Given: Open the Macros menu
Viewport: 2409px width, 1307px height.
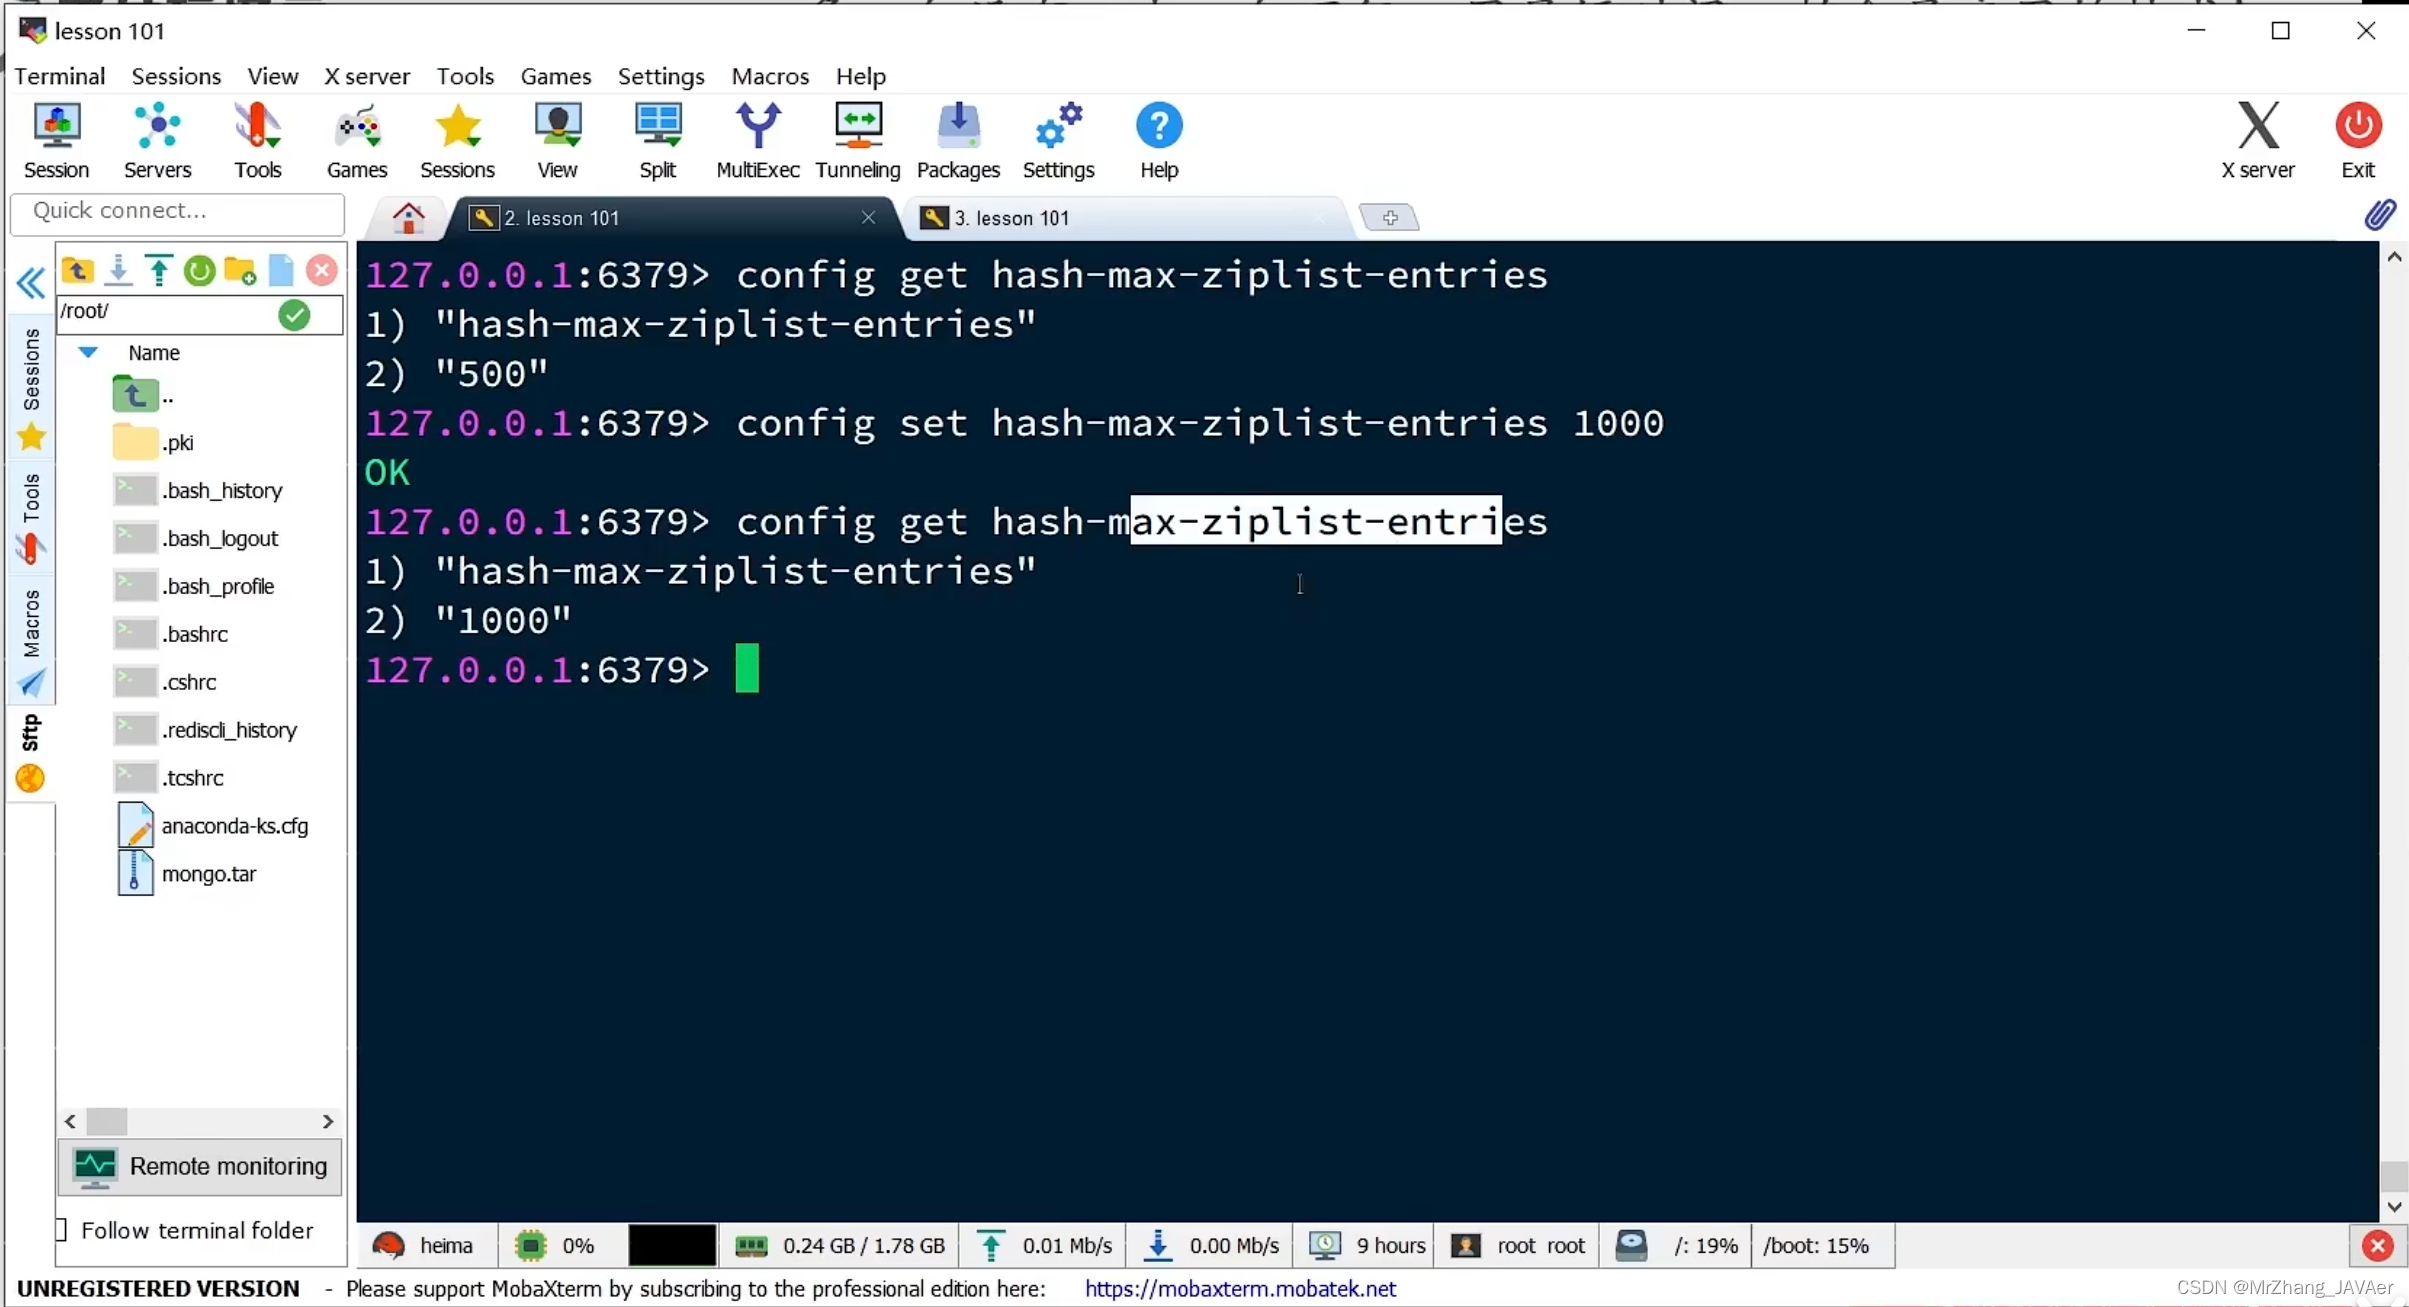Looking at the screenshot, I should pyautogui.click(x=769, y=76).
